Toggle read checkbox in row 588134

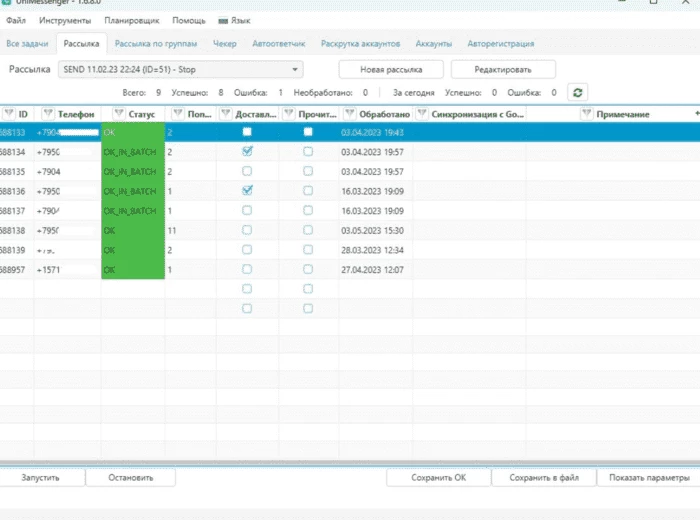pyautogui.click(x=308, y=151)
